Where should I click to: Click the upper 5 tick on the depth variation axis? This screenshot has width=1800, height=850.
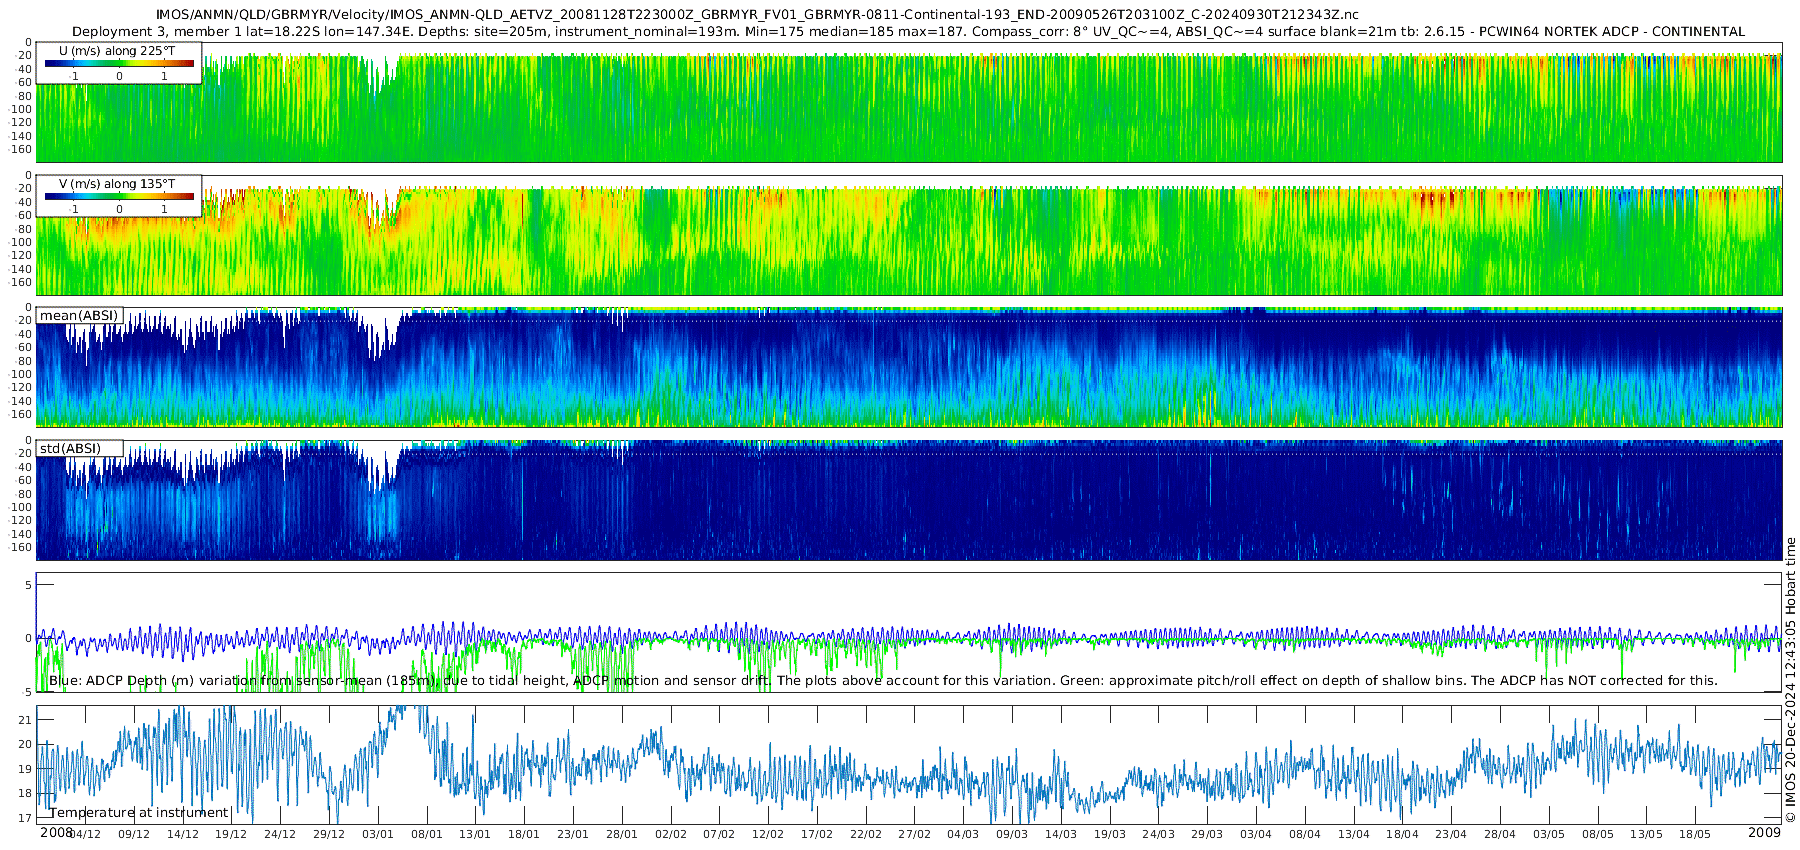(x=28, y=585)
